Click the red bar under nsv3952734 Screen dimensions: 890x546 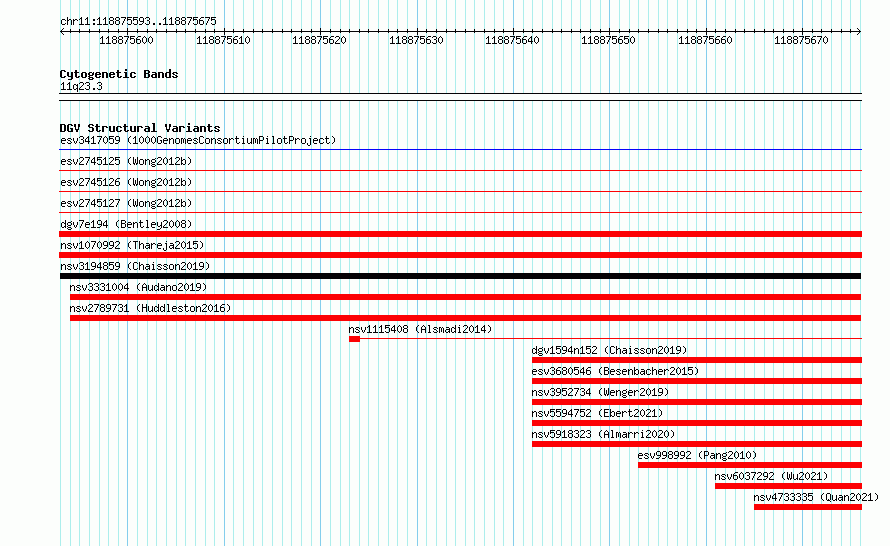coord(697,402)
